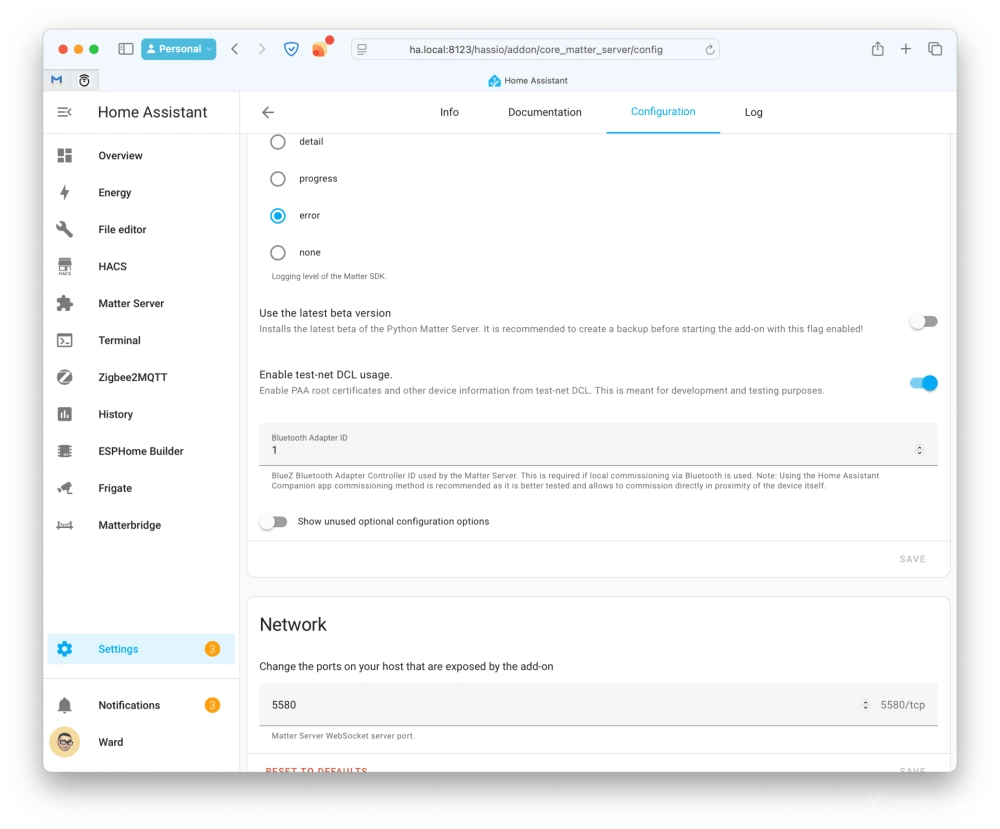Viewport: 1000px width, 829px height.
Task: Open the Personal profile dropdown in Safari
Action: (179, 49)
